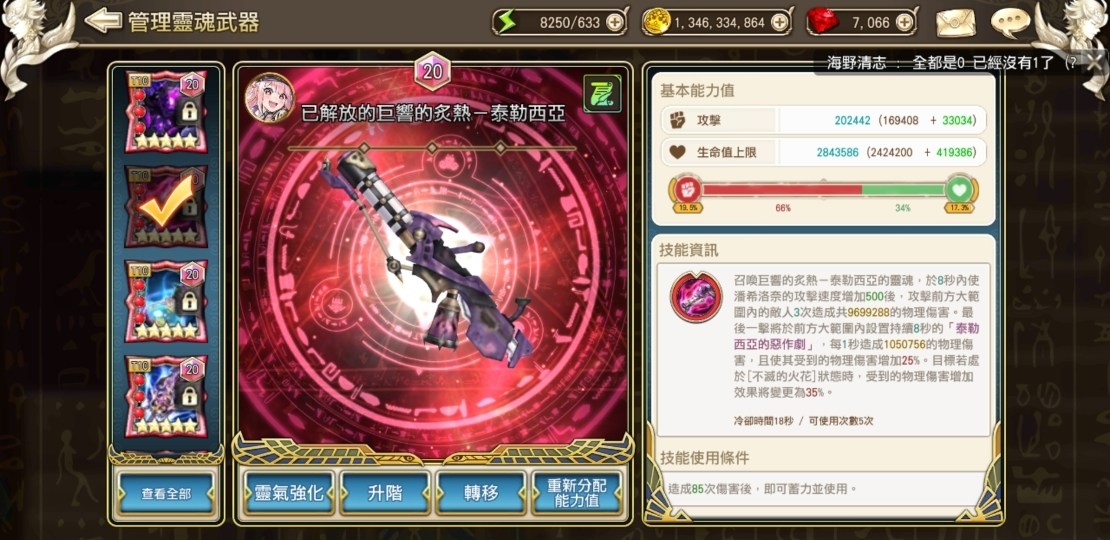Go back using the arrow icon
Viewport: 1110px width, 540px height.
(x=103, y=21)
